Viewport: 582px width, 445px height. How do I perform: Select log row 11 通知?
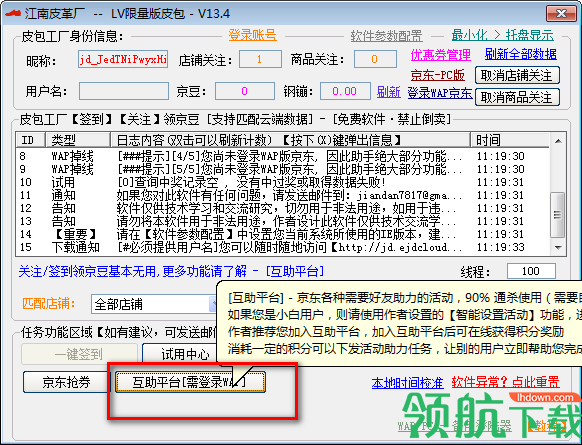[282, 195]
